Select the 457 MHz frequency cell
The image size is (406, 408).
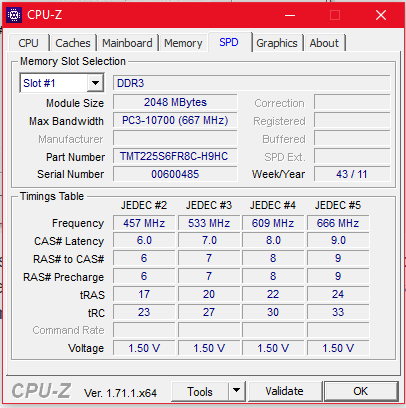pyautogui.click(x=144, y=223)
